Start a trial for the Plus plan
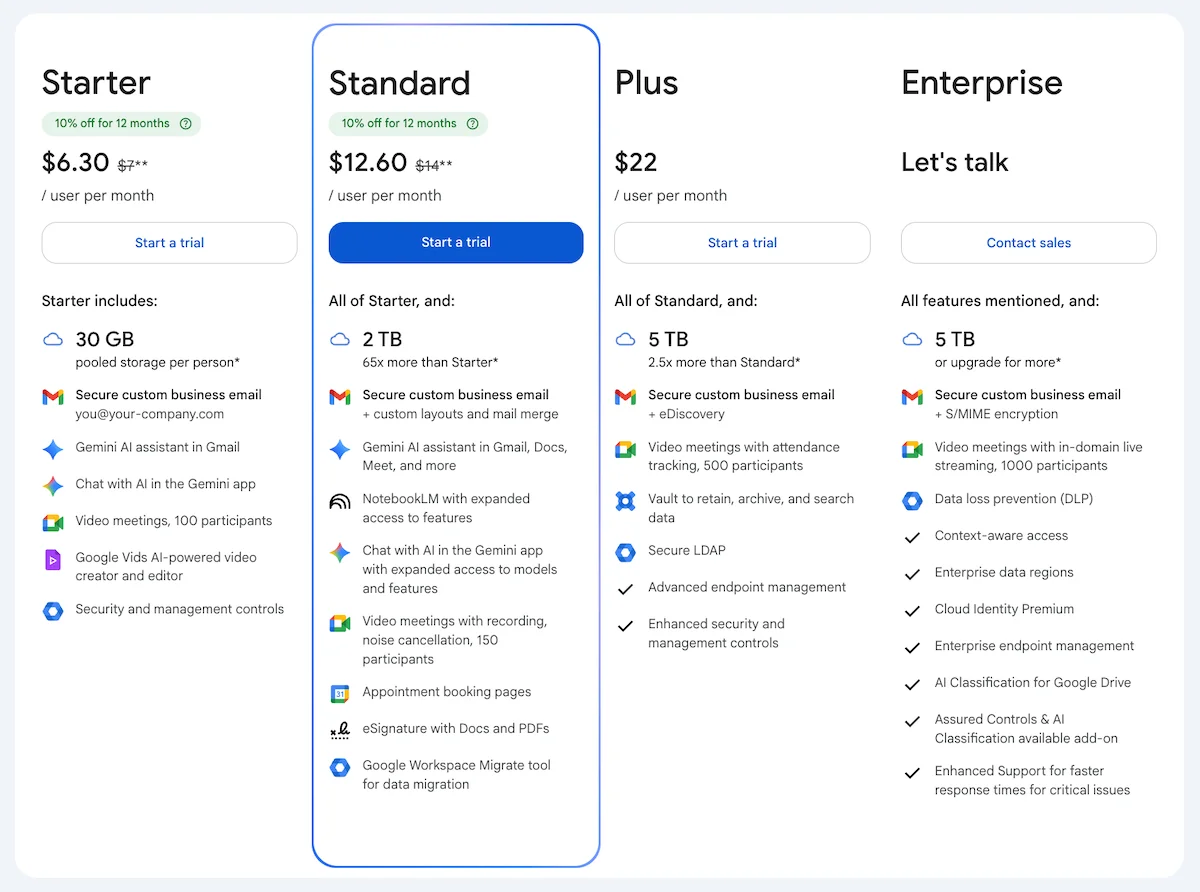1200x892 pixels. point(741,242)
